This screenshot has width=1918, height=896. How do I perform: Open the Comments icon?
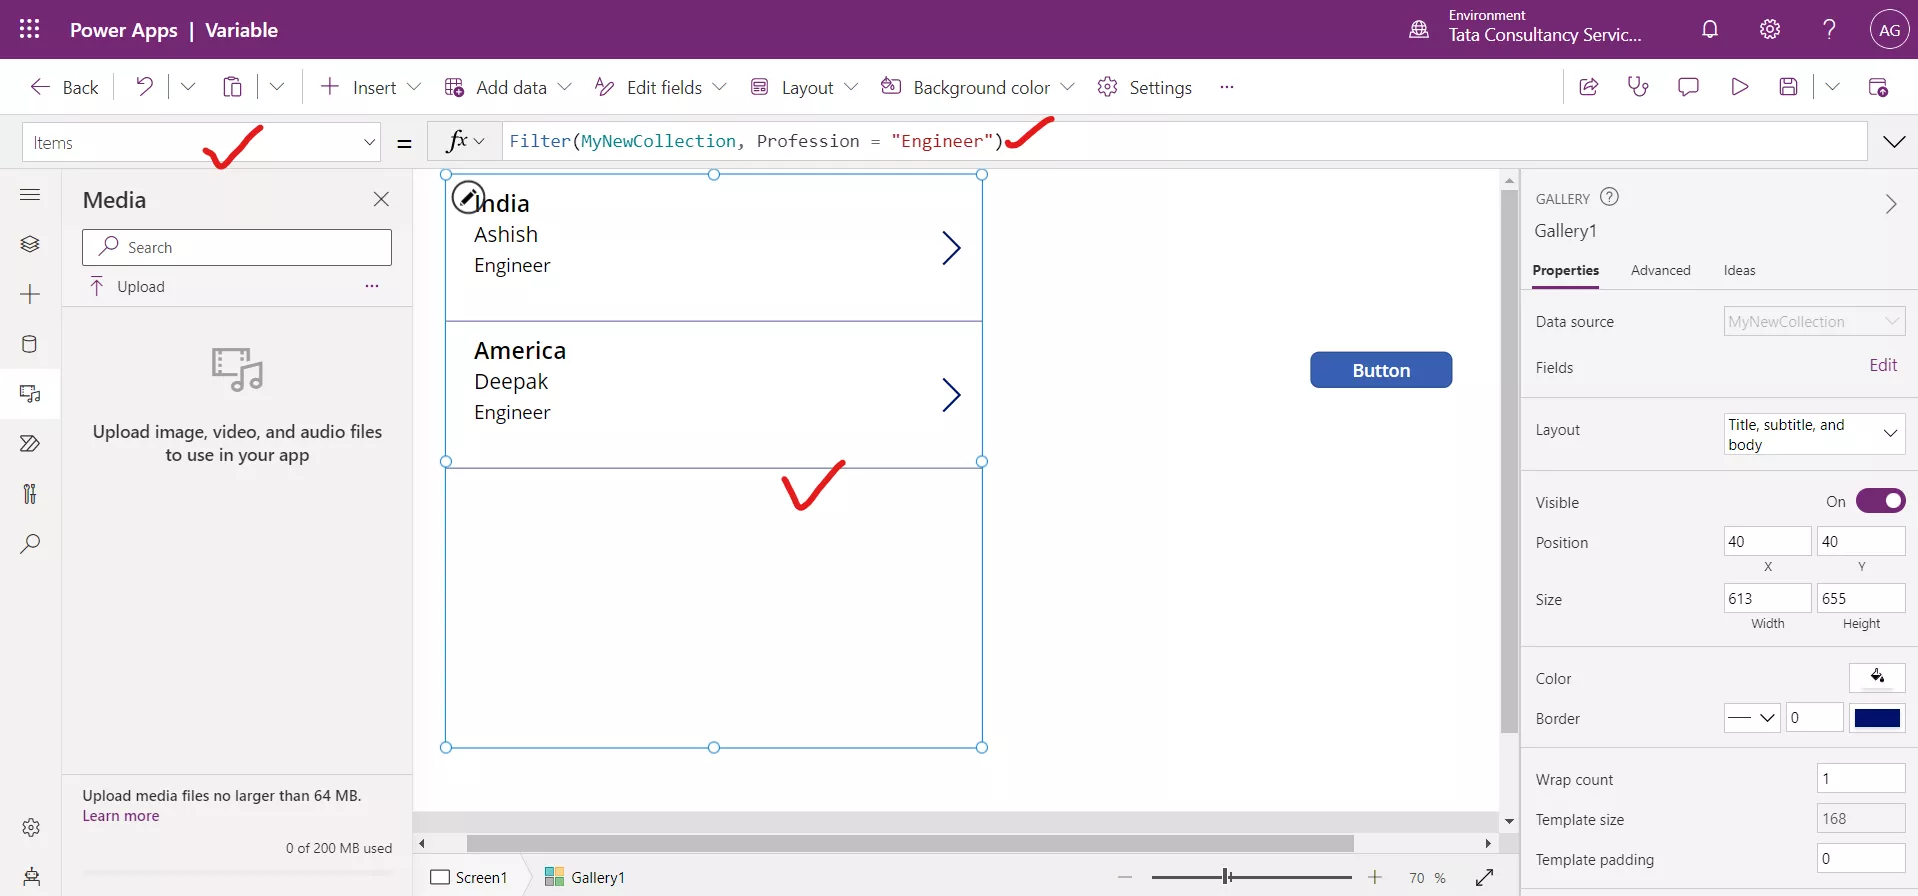click(1688, 87)
